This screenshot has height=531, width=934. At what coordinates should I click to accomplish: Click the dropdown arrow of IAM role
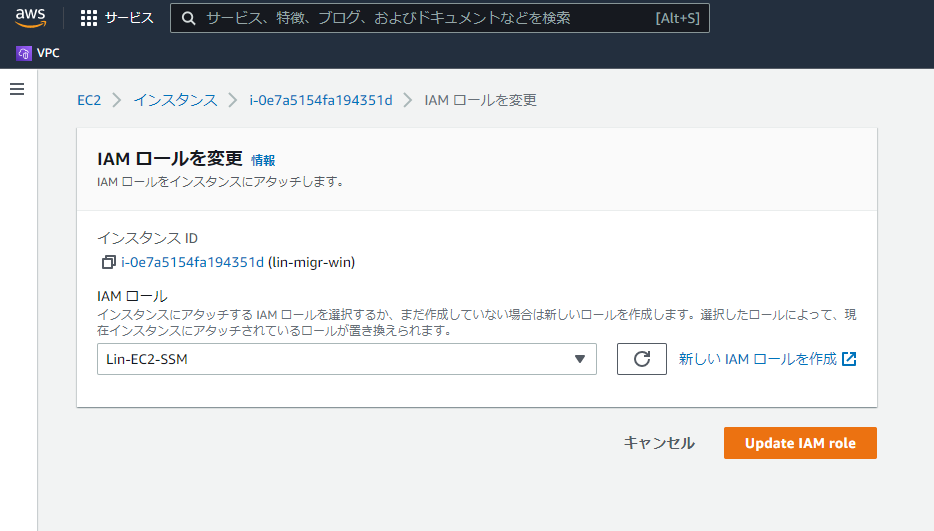580,359
